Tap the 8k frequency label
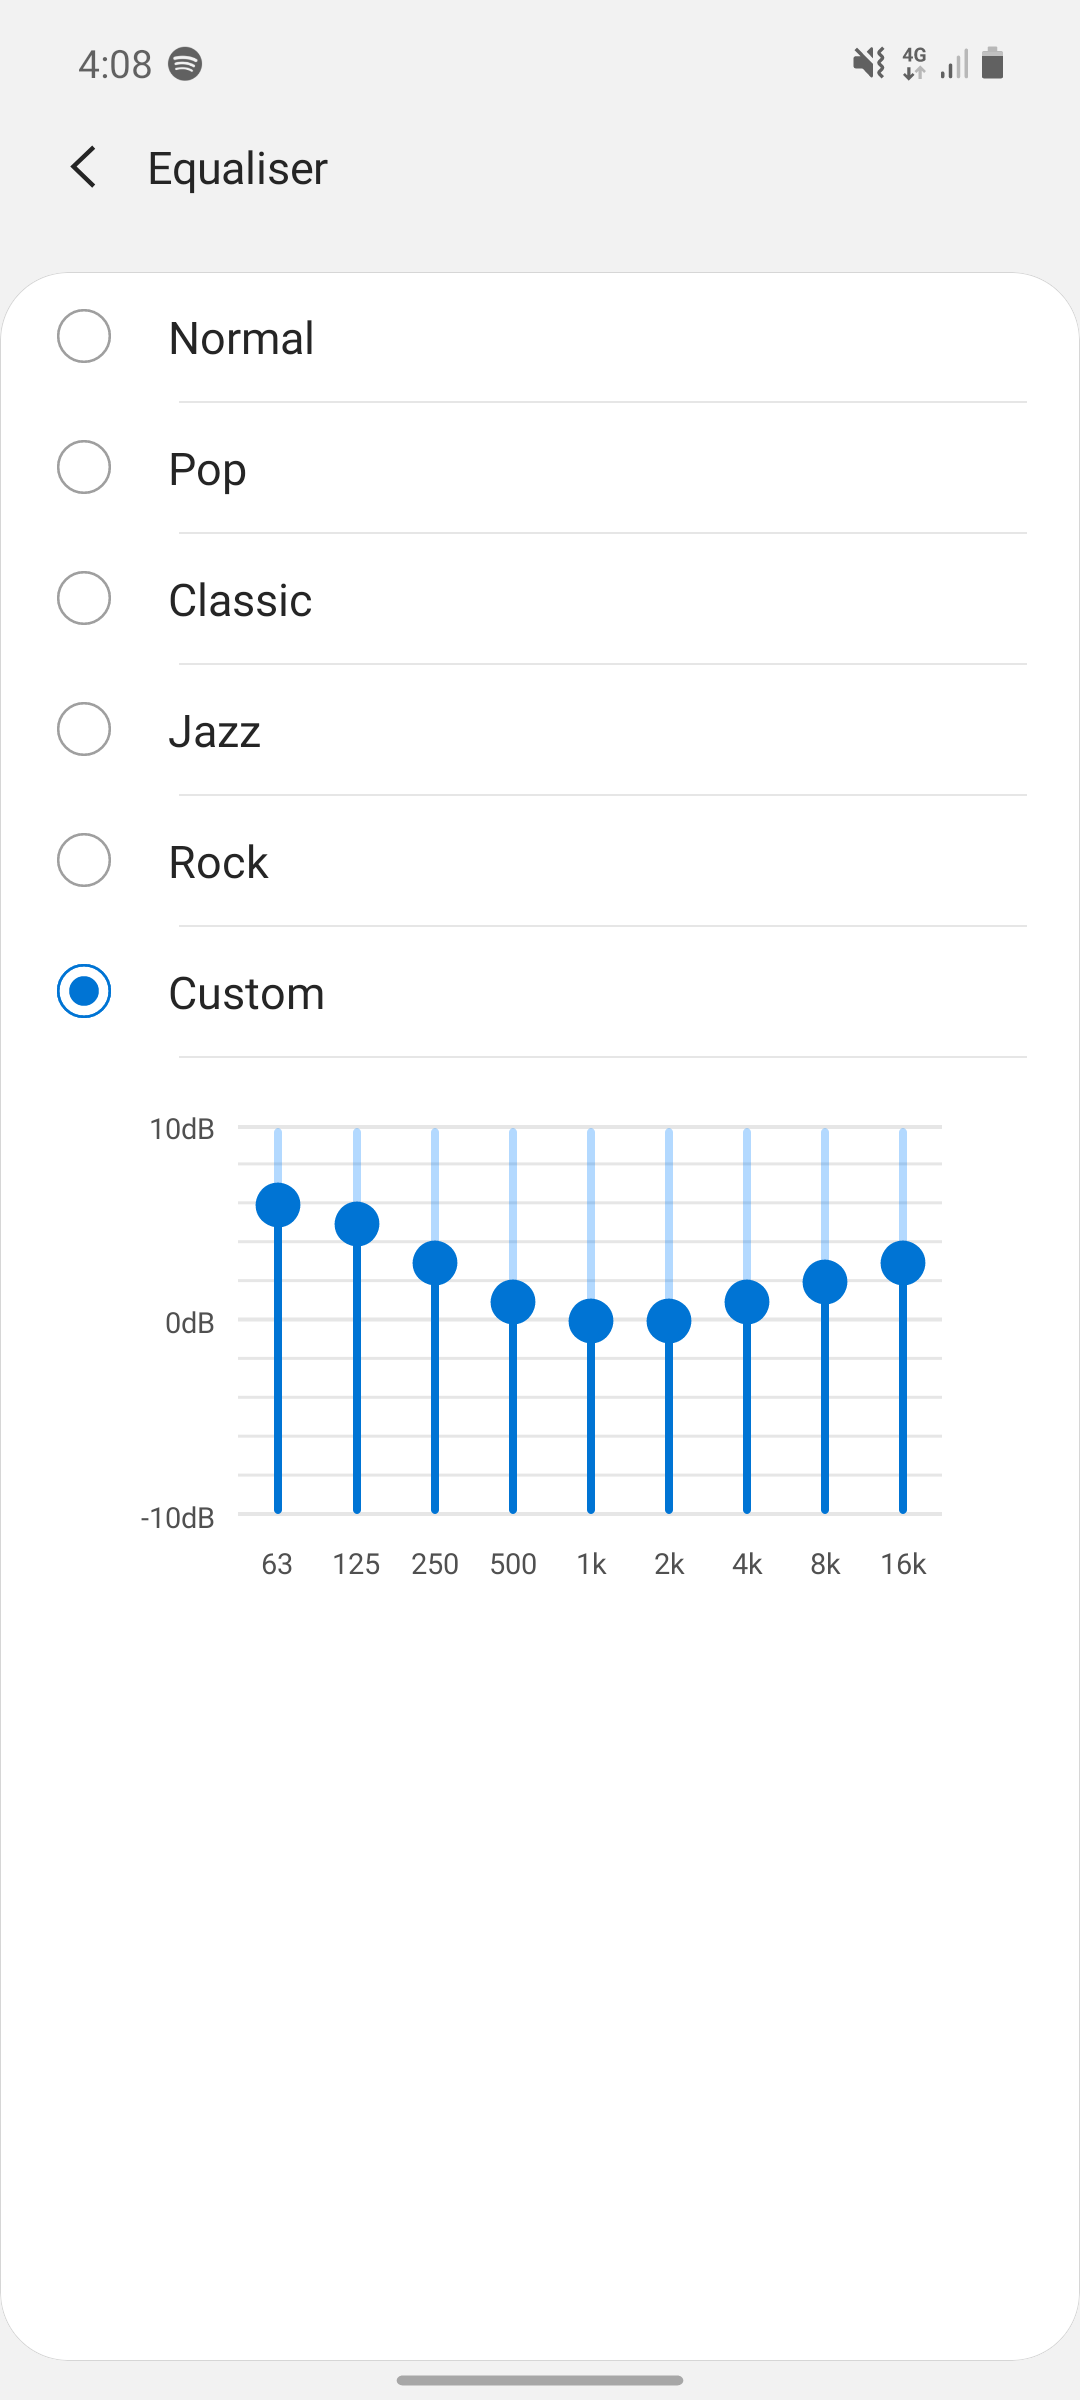The width and height of the screenshot is (1080, 2400). coord(825,1564)
